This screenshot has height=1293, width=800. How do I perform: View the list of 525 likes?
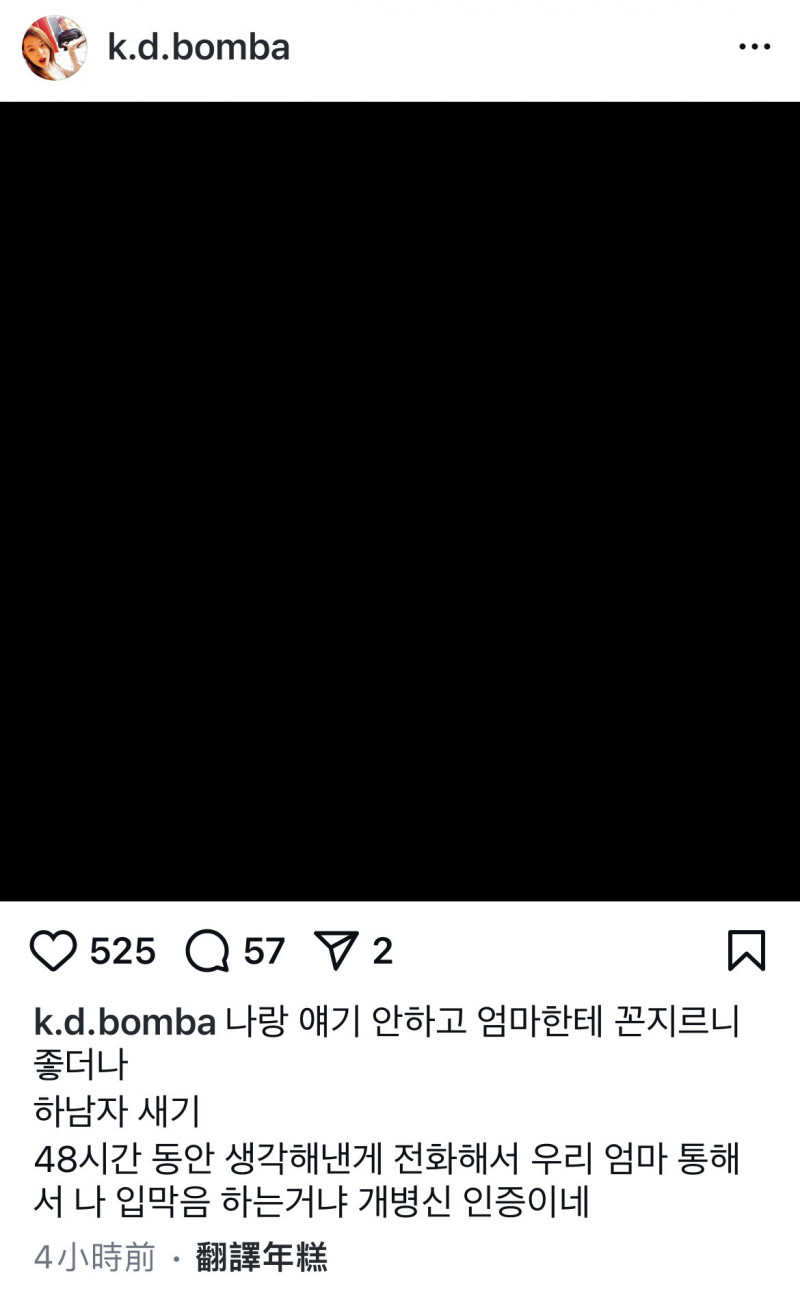(x=123, y=951)
